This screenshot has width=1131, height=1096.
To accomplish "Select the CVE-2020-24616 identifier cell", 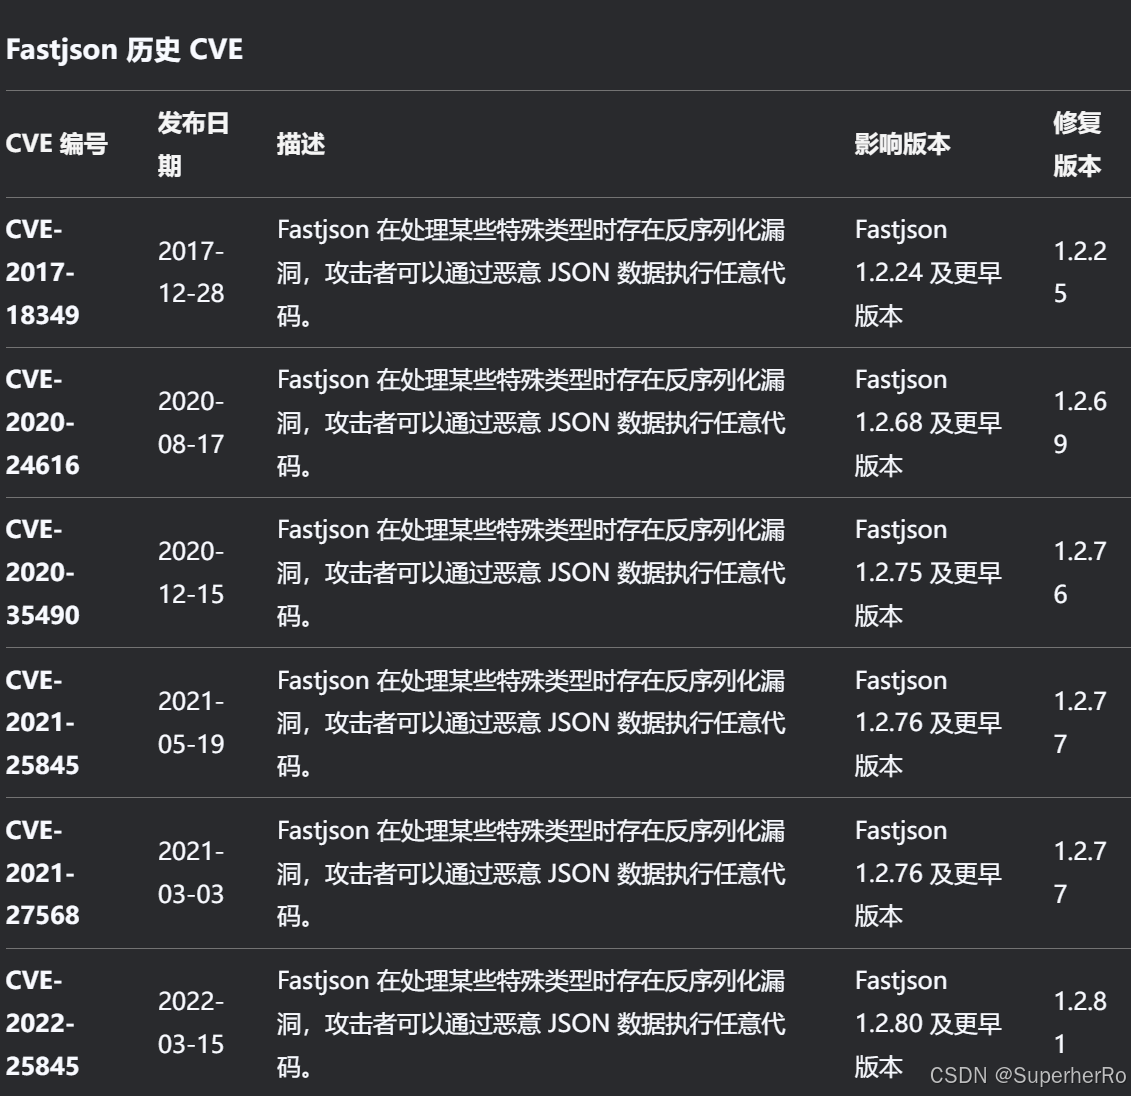I will pos(42,422).
